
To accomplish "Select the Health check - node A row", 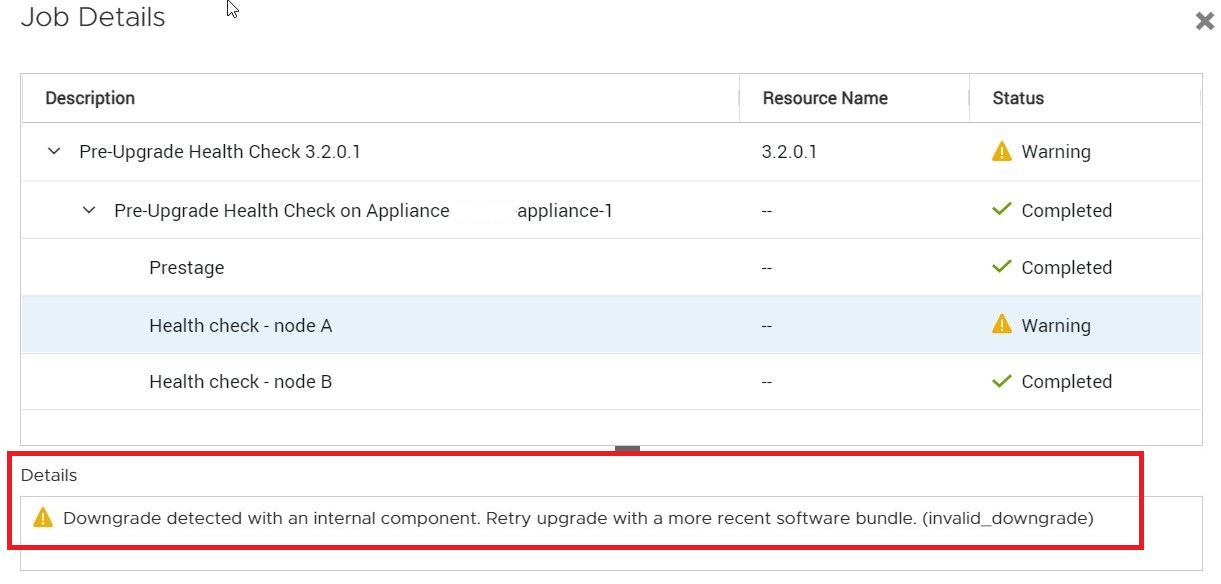I will 240,326.
